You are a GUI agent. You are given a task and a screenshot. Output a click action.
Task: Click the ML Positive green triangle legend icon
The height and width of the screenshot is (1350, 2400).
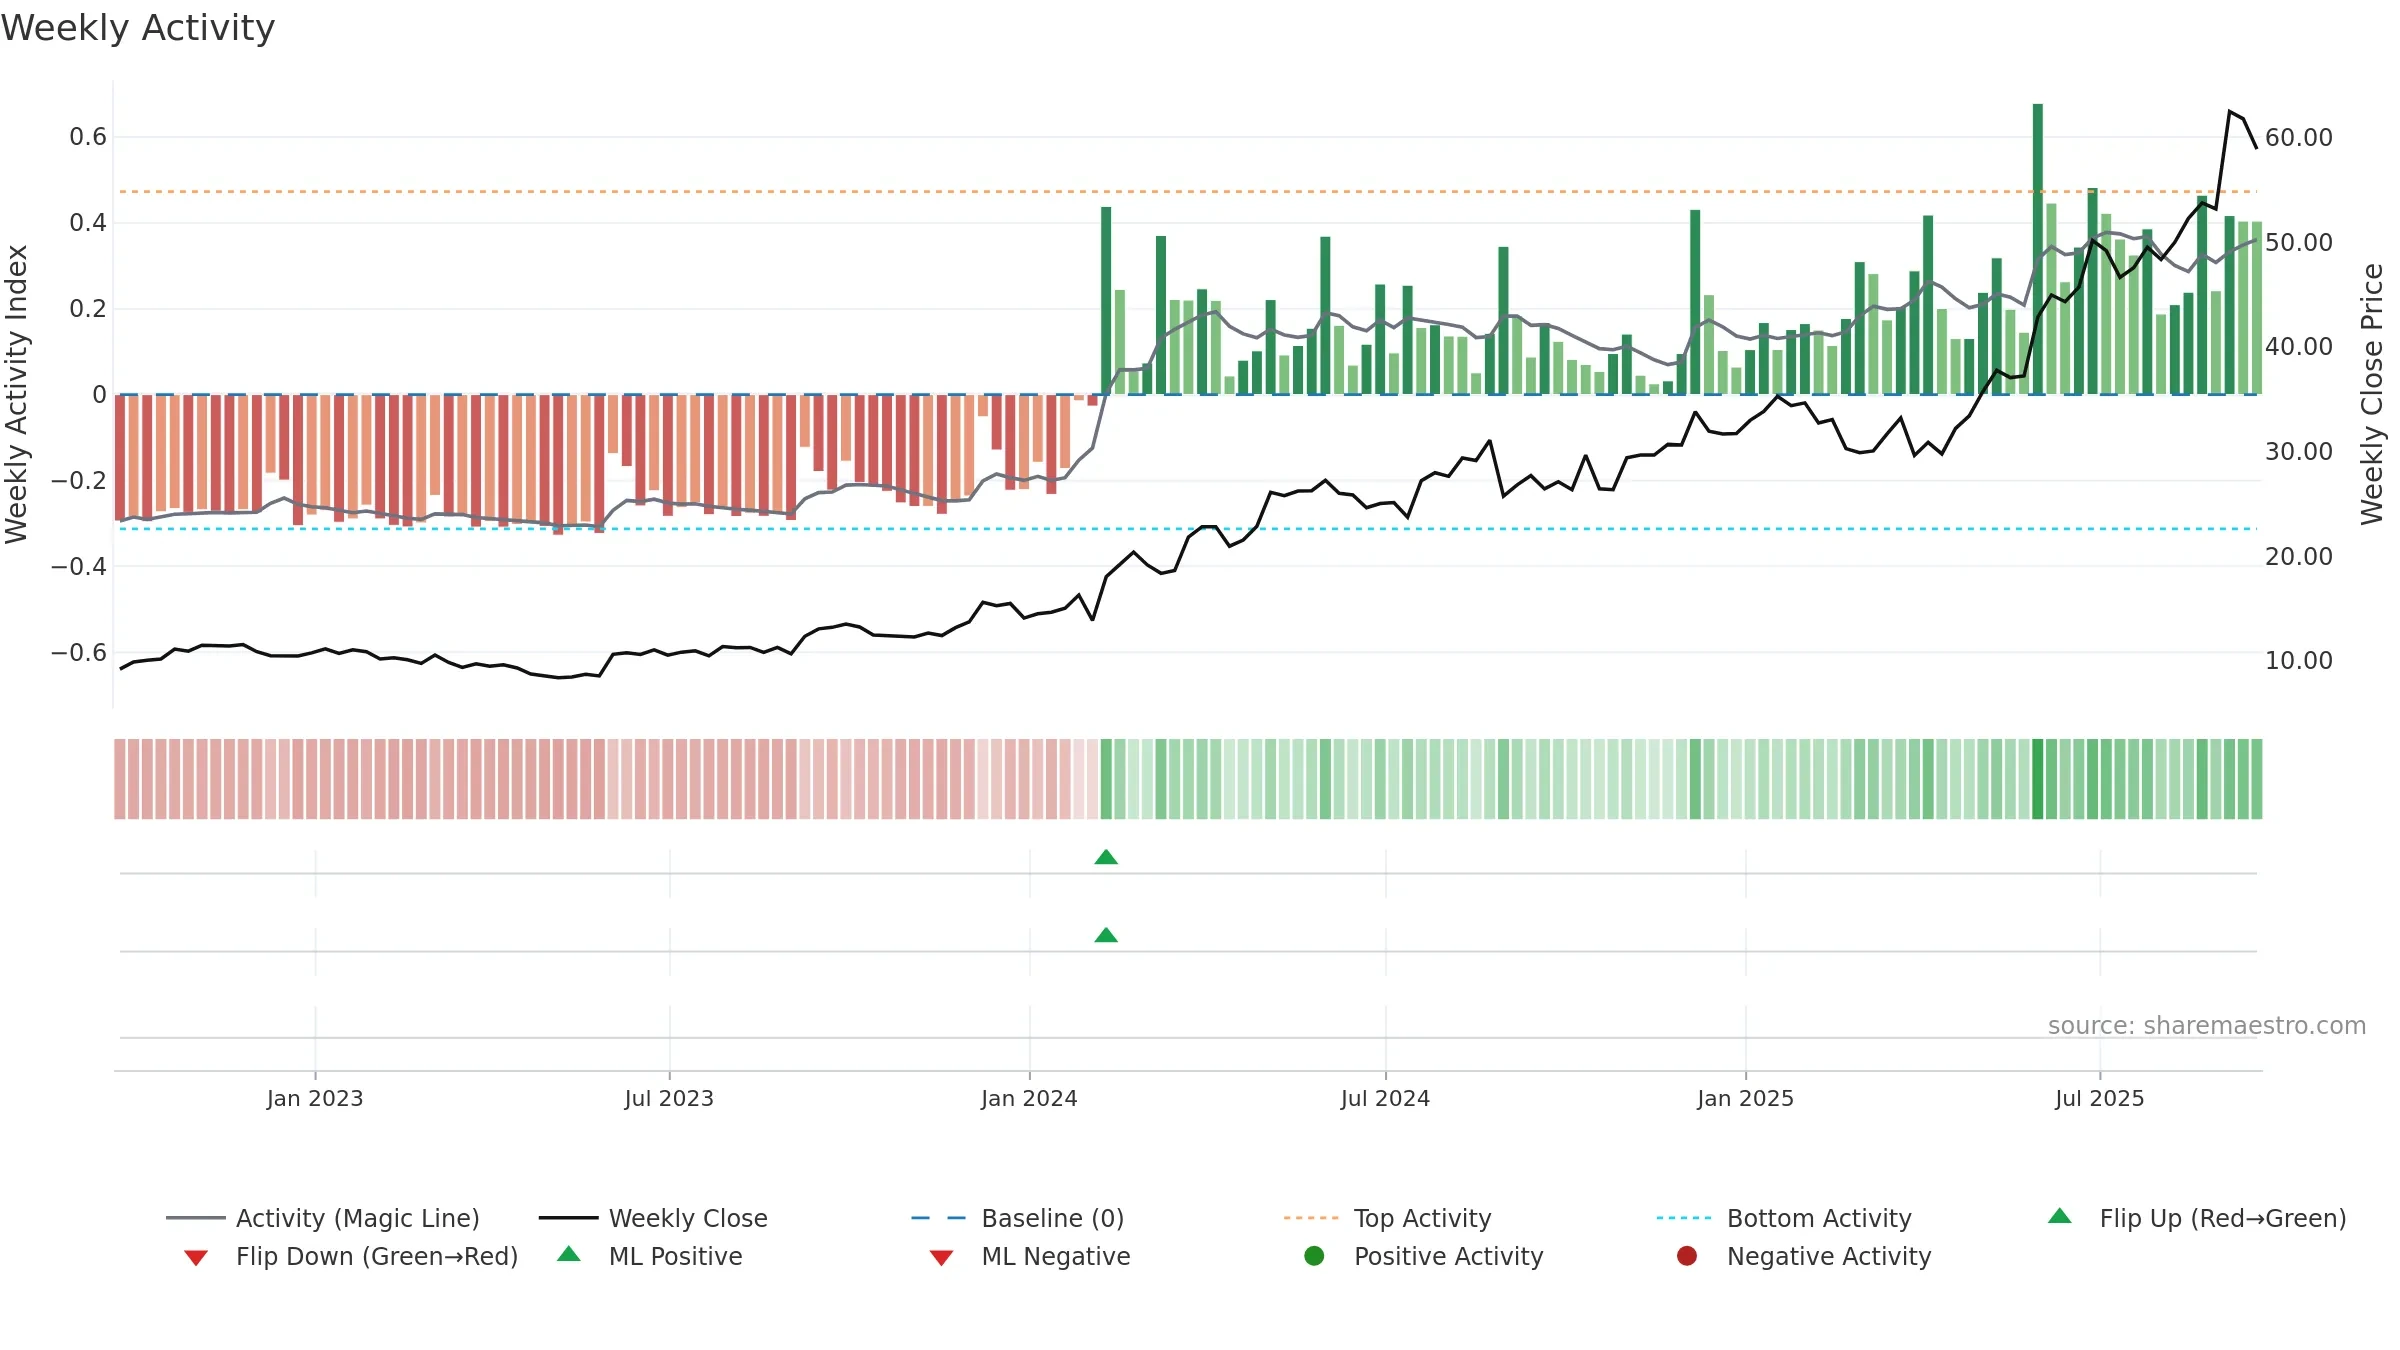coord(569,1254)
